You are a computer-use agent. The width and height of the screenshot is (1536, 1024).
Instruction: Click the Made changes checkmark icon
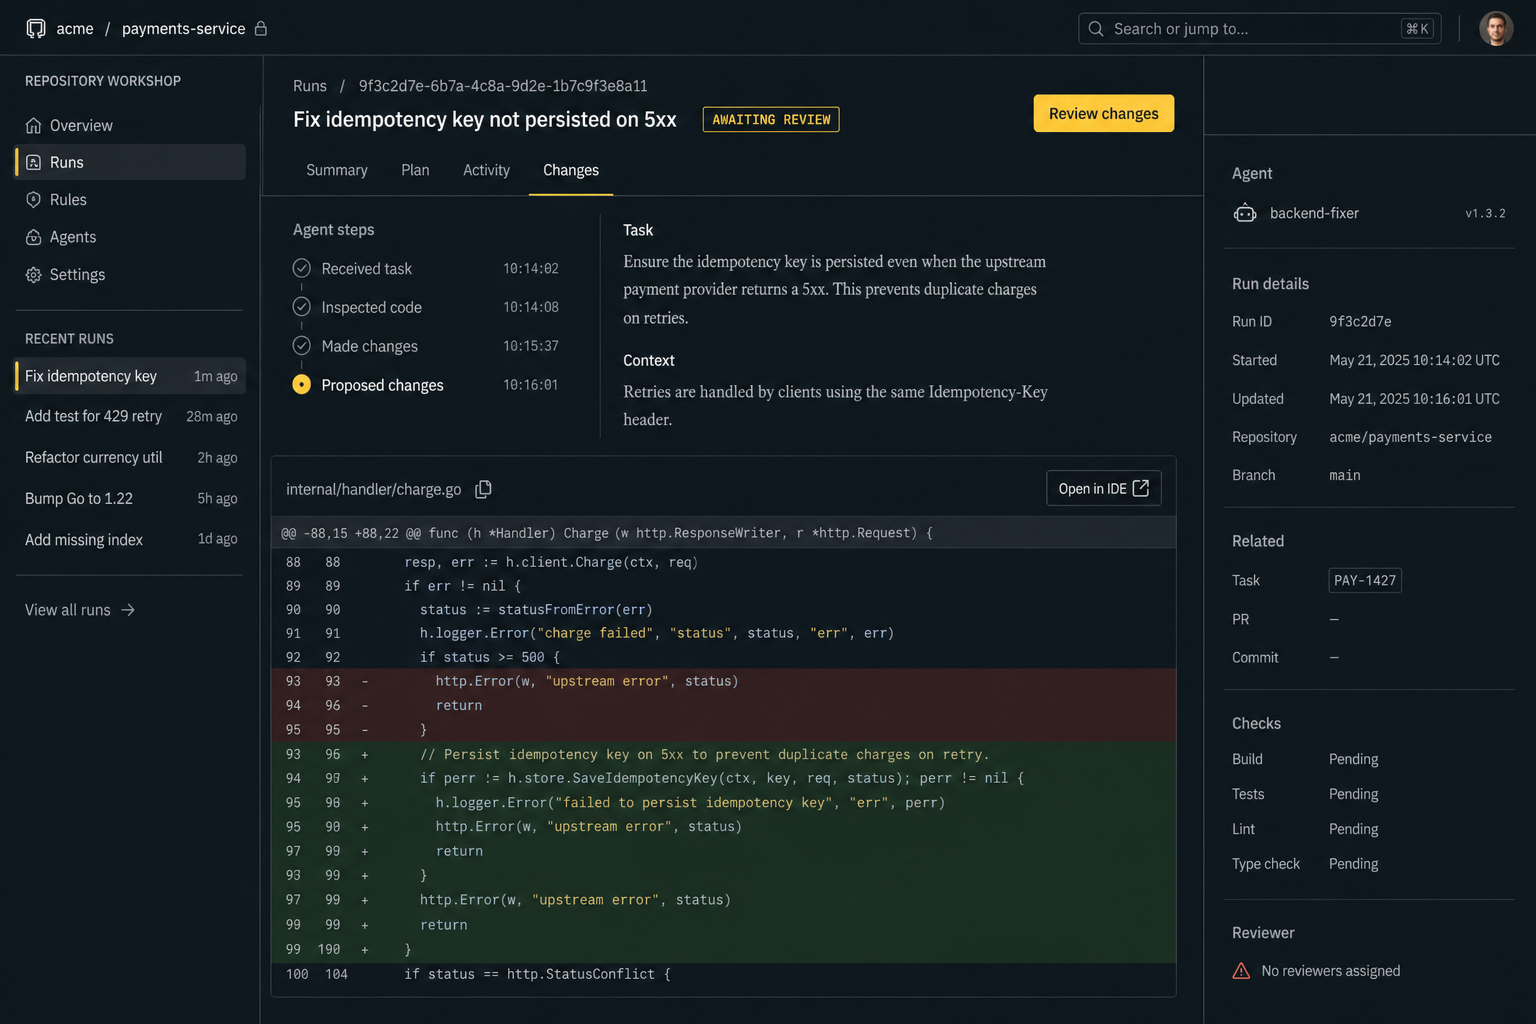301,346
